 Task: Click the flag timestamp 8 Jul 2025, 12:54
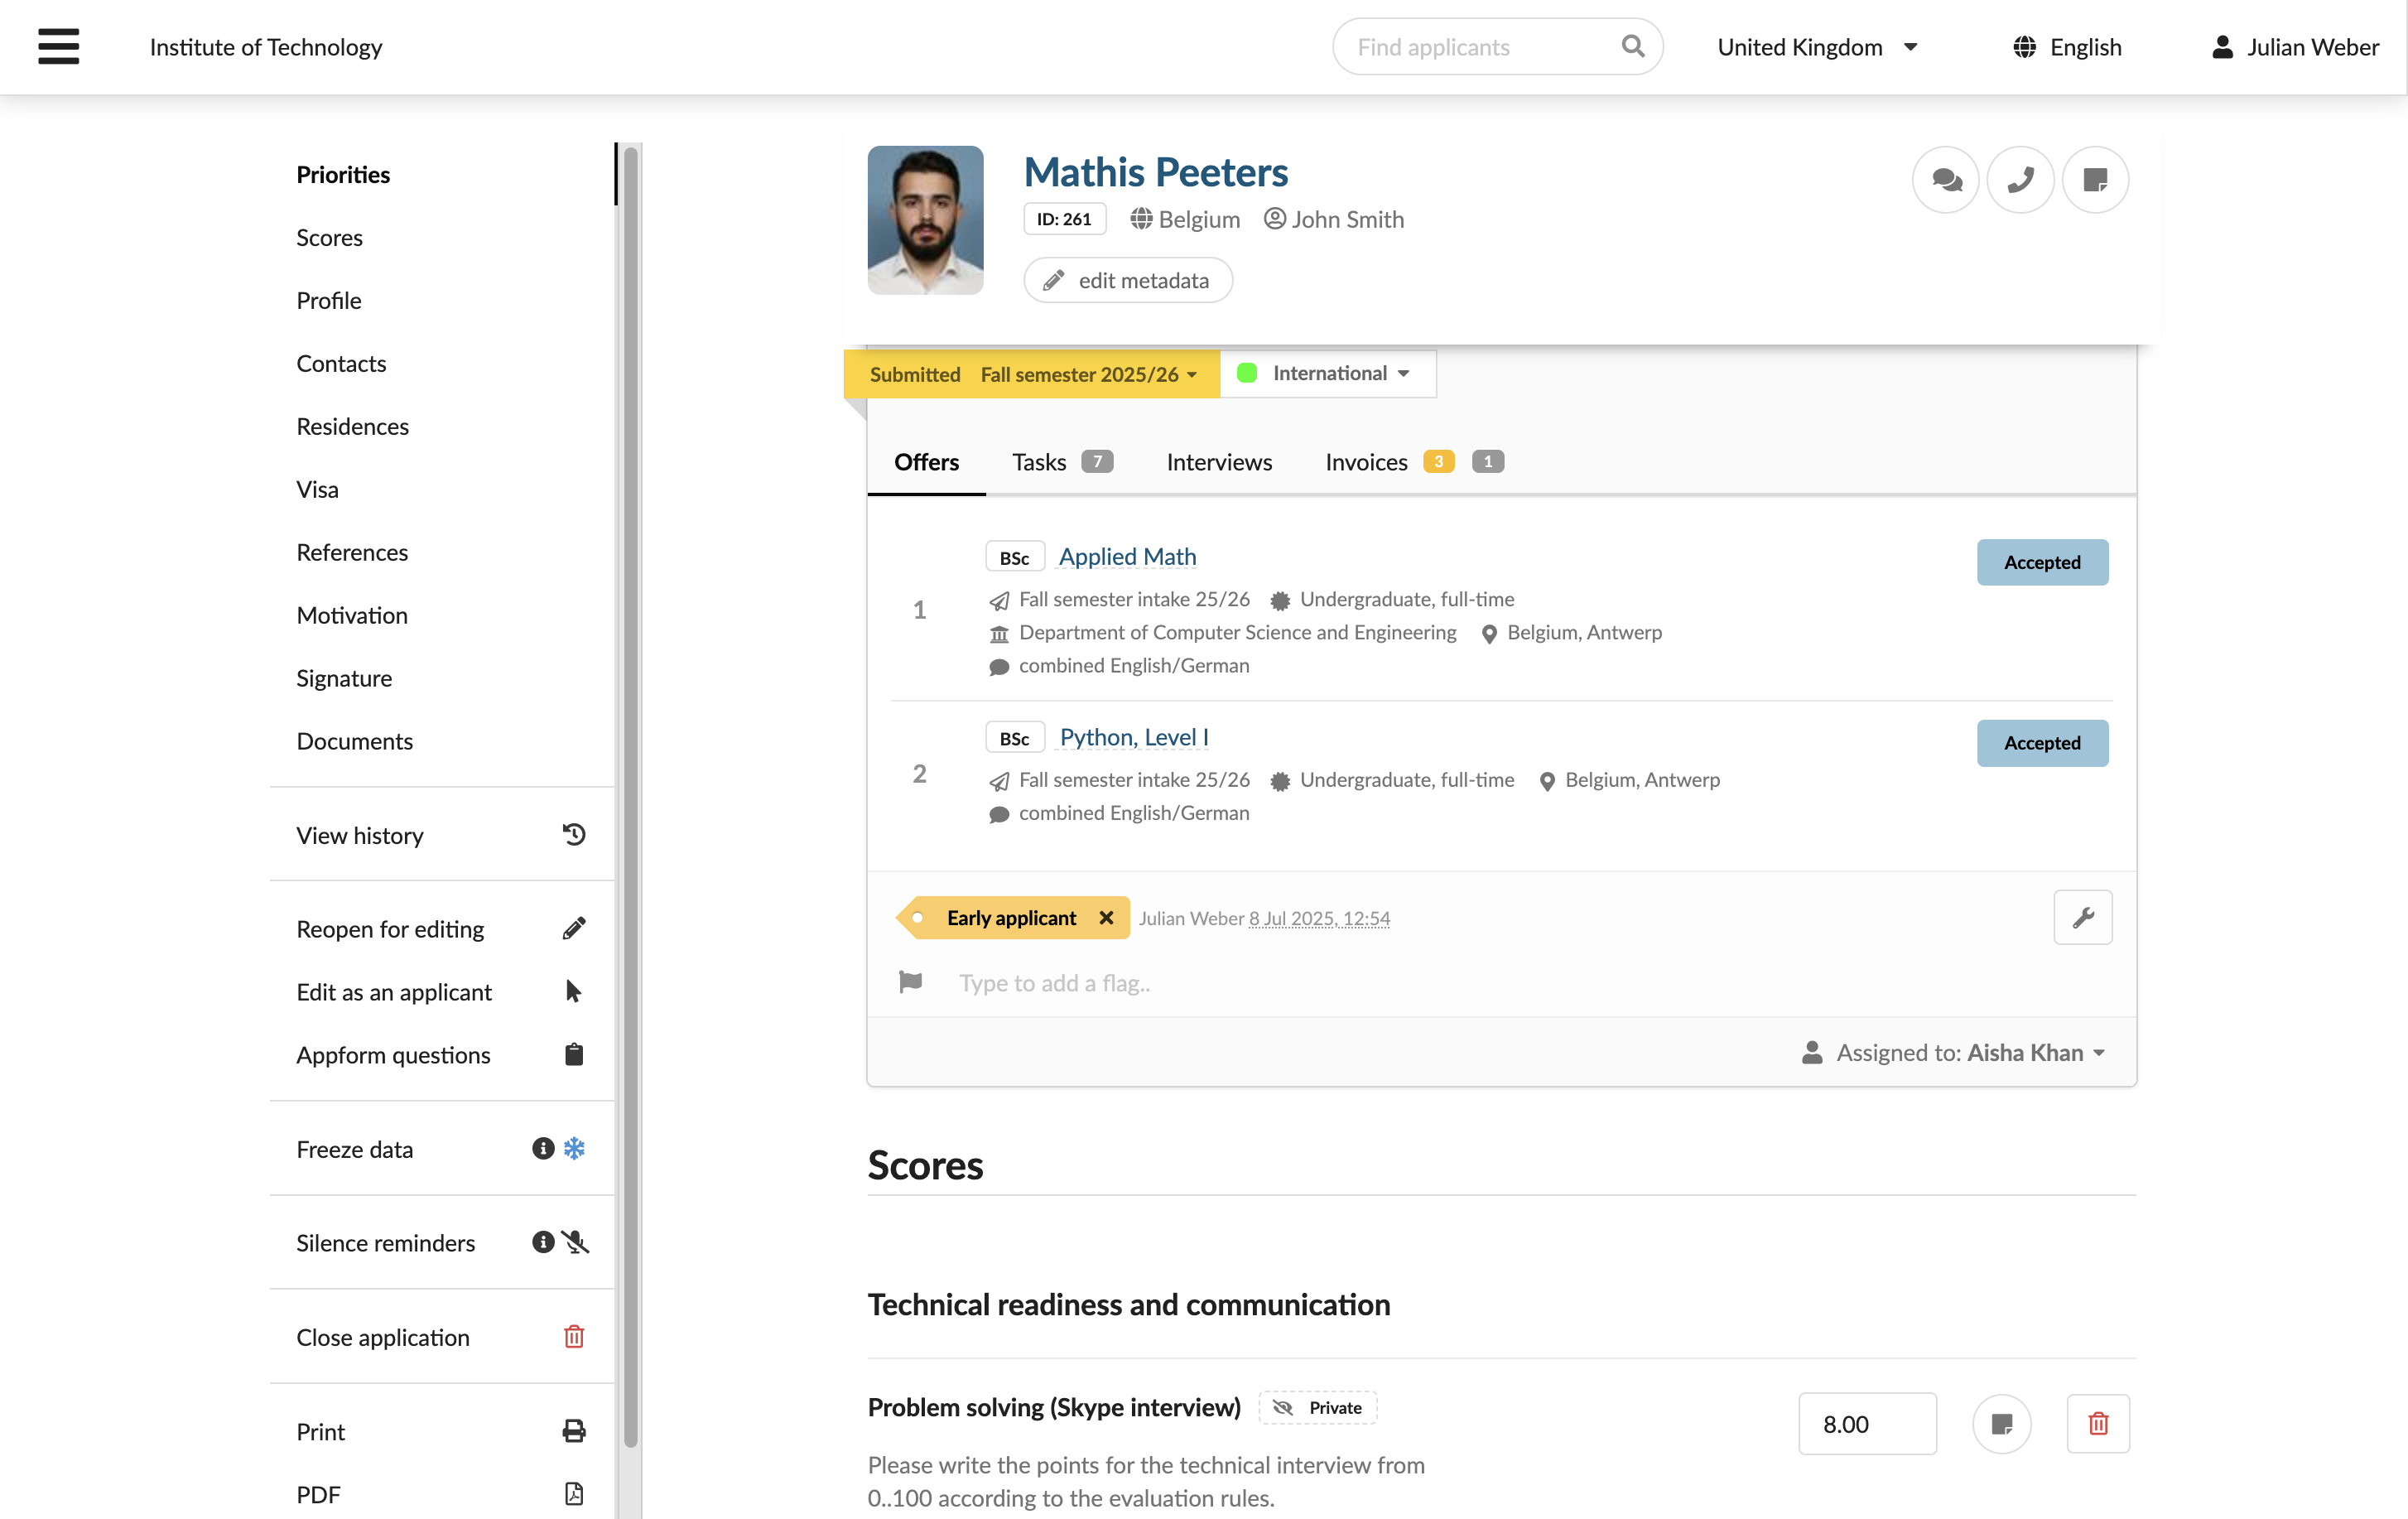(x=1319, y=919)
